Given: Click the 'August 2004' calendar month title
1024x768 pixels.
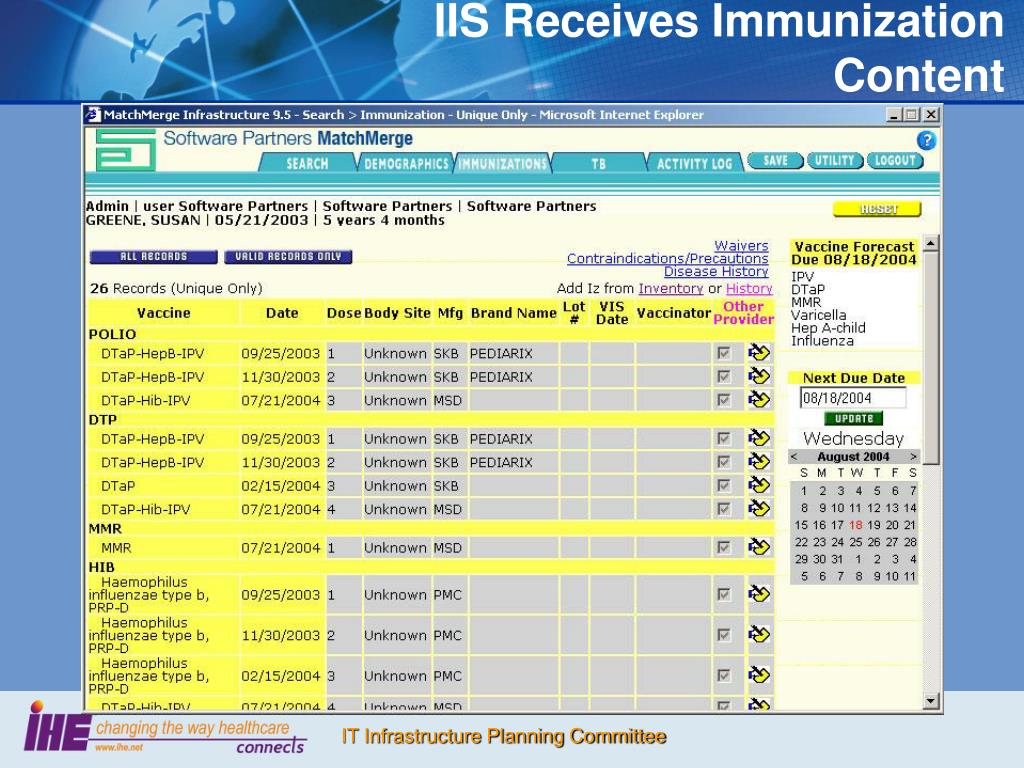Looking at the screenshot, I should pyautogui.click(x=853, y=456).
